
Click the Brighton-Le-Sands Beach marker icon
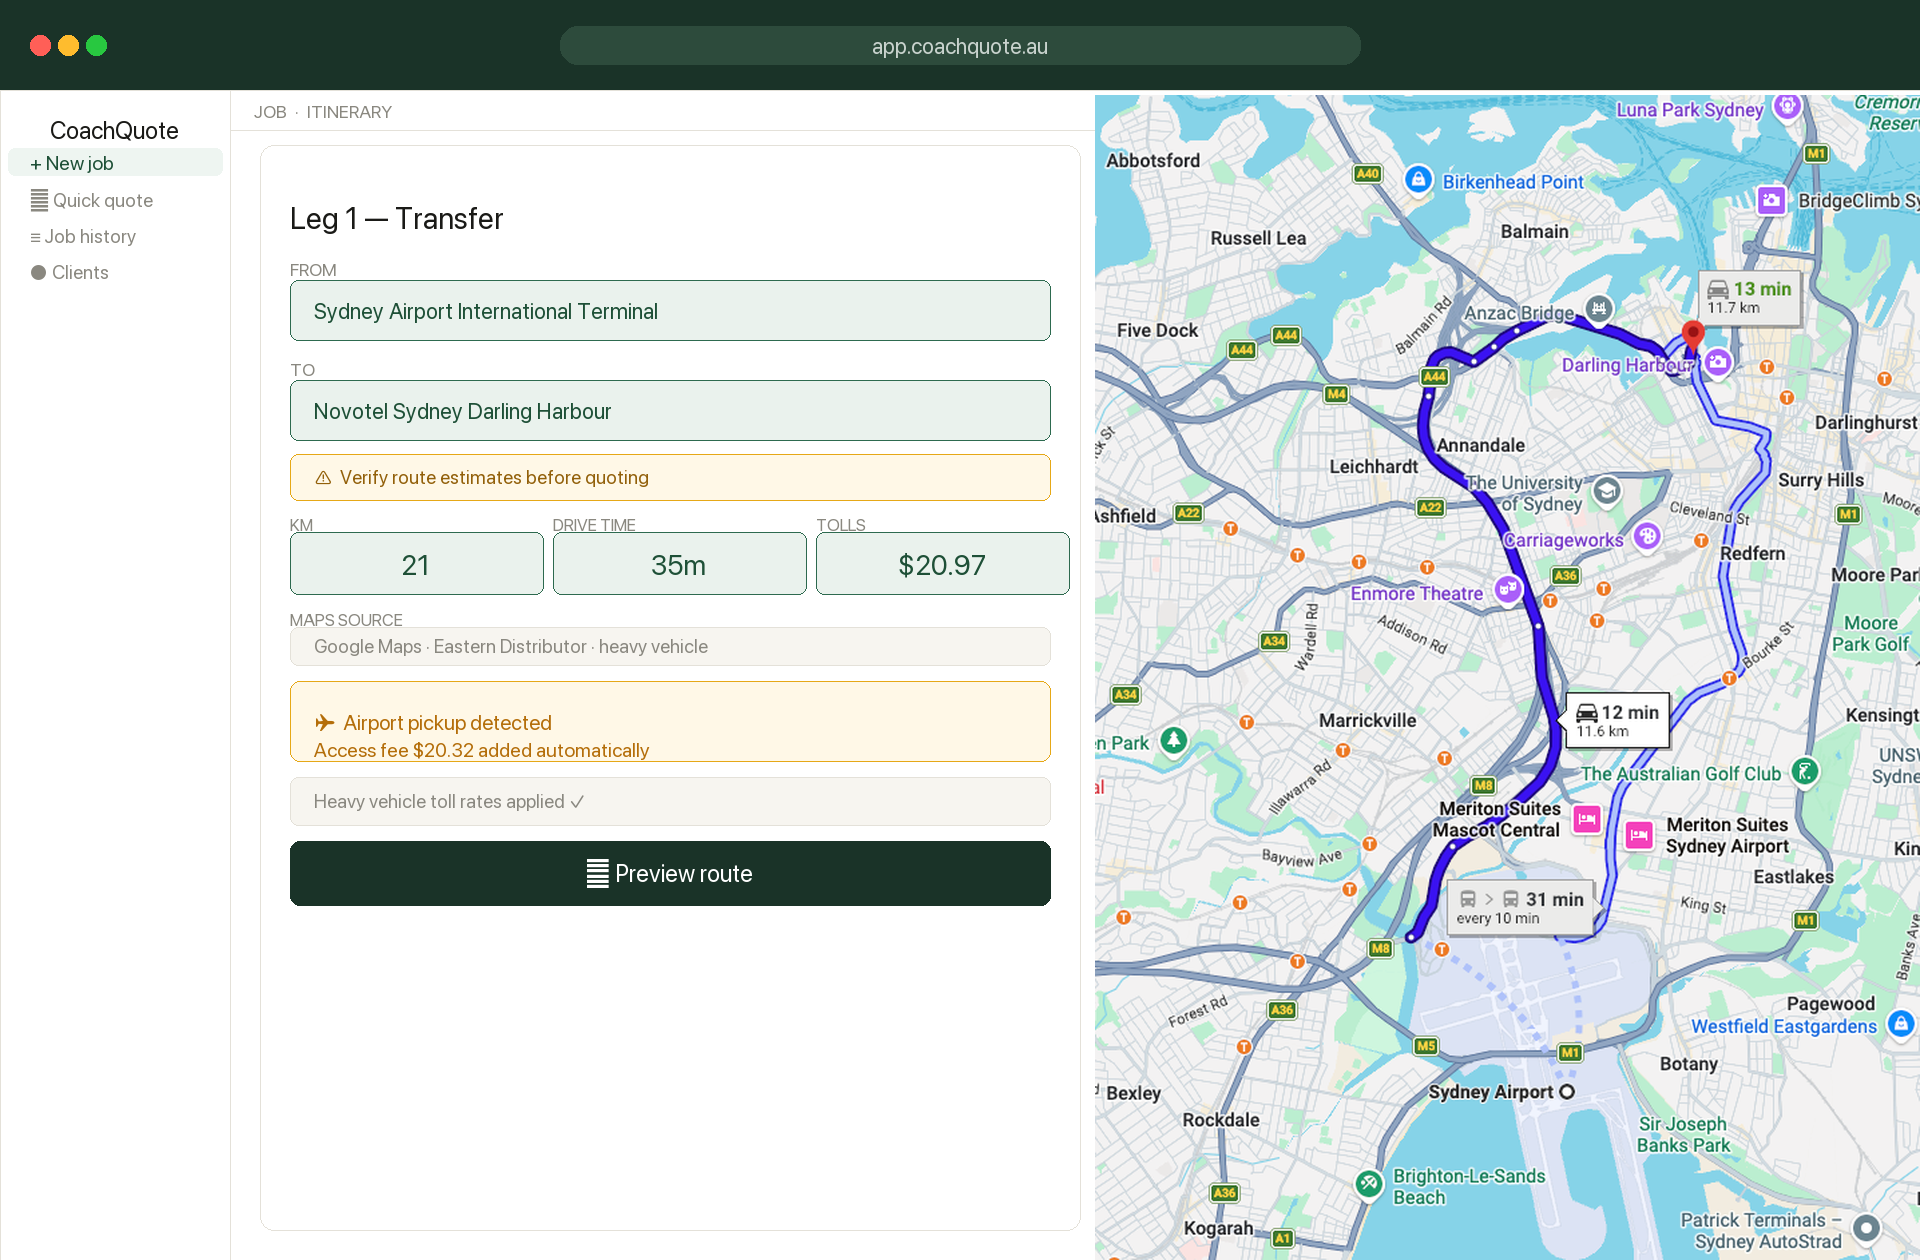(1369, 1183)
